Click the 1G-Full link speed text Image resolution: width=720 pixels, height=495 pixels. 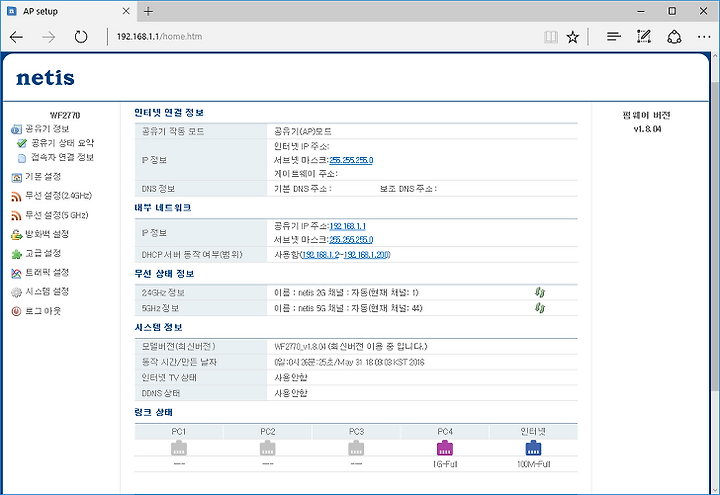[445, 464]
